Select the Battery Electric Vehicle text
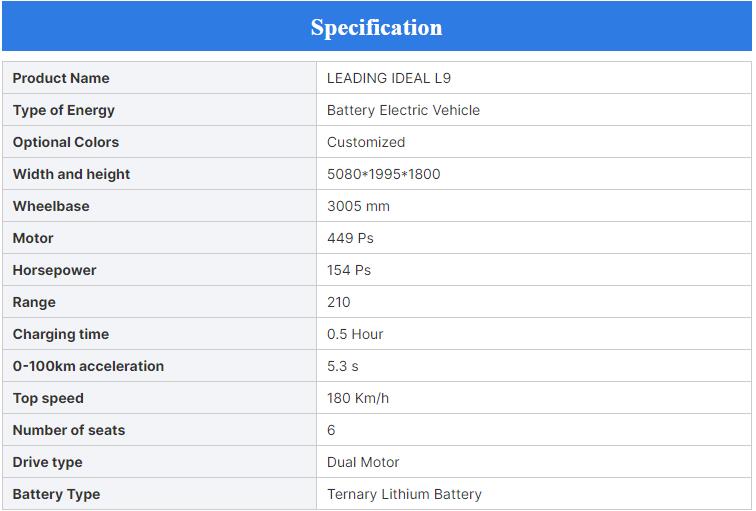756x511 pixels. [403, 110]
